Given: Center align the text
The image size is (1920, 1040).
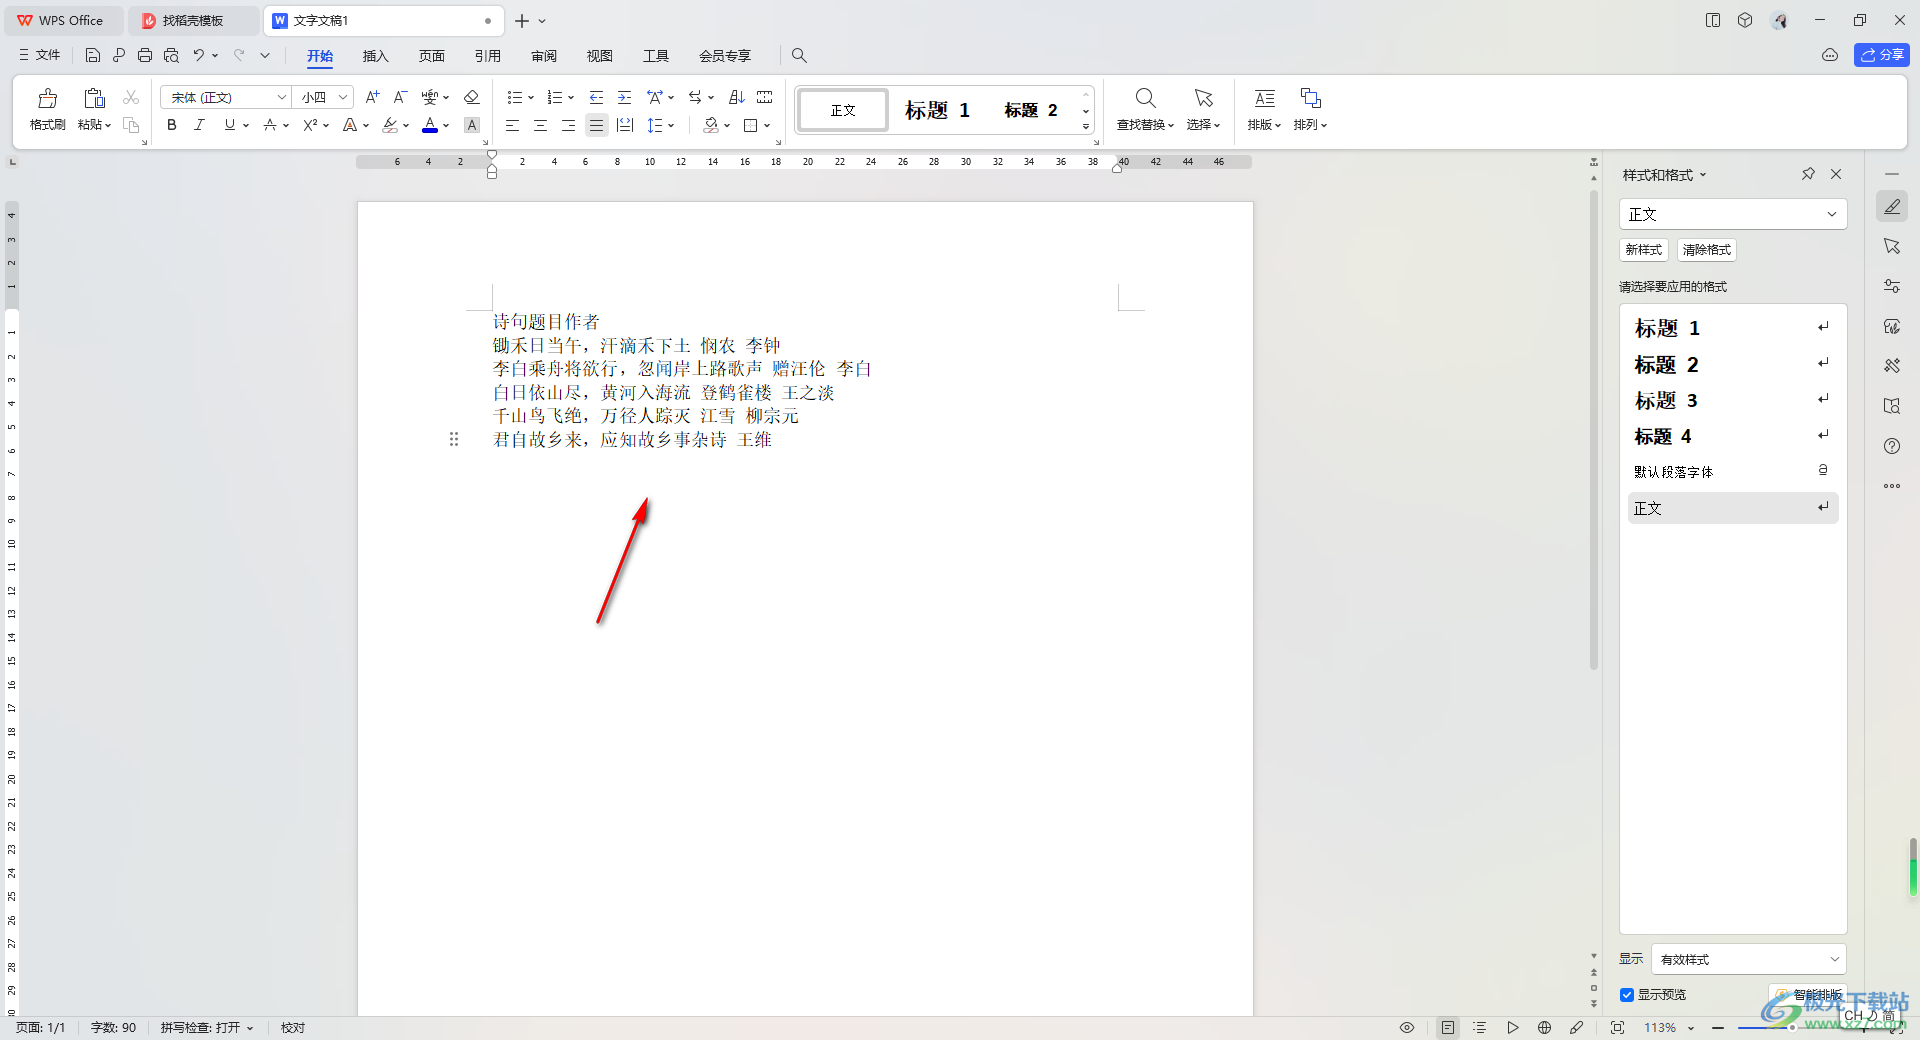Looking at the screenshot, I should coord(540,125).
